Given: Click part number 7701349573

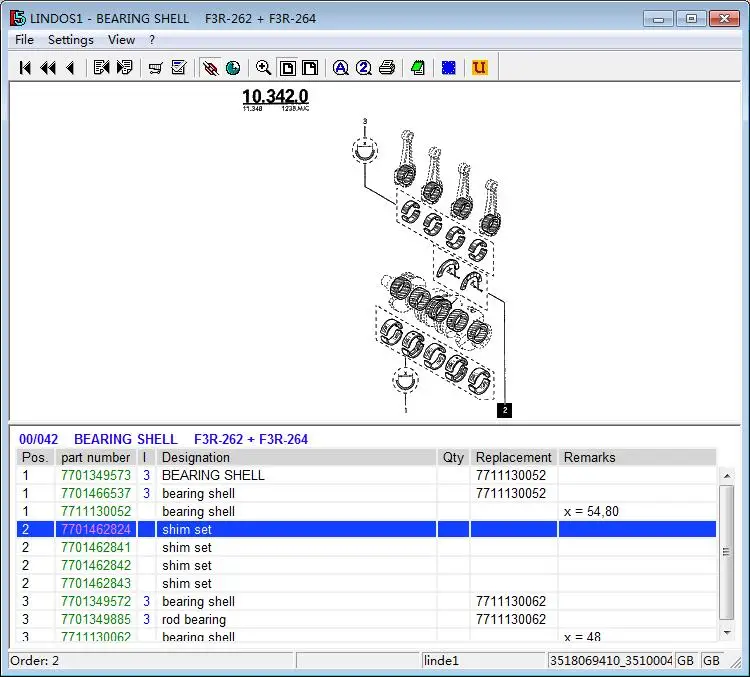Looking at the screenshot, I should pyautogui.click(x=96, y=476).
